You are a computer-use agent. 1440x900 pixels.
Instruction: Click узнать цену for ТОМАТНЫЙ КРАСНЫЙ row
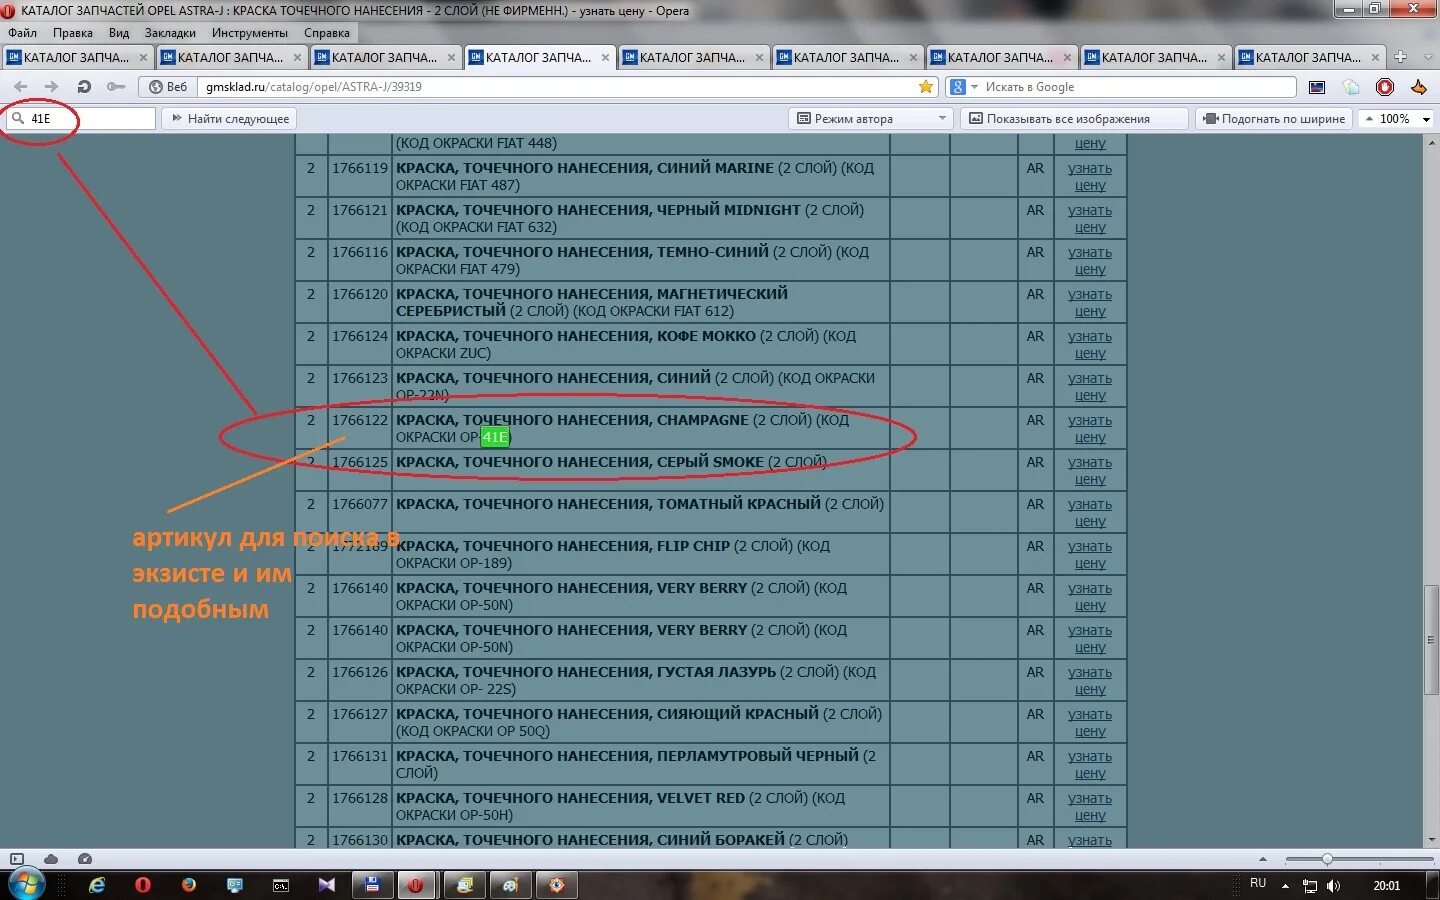[x=1089, y=513]
